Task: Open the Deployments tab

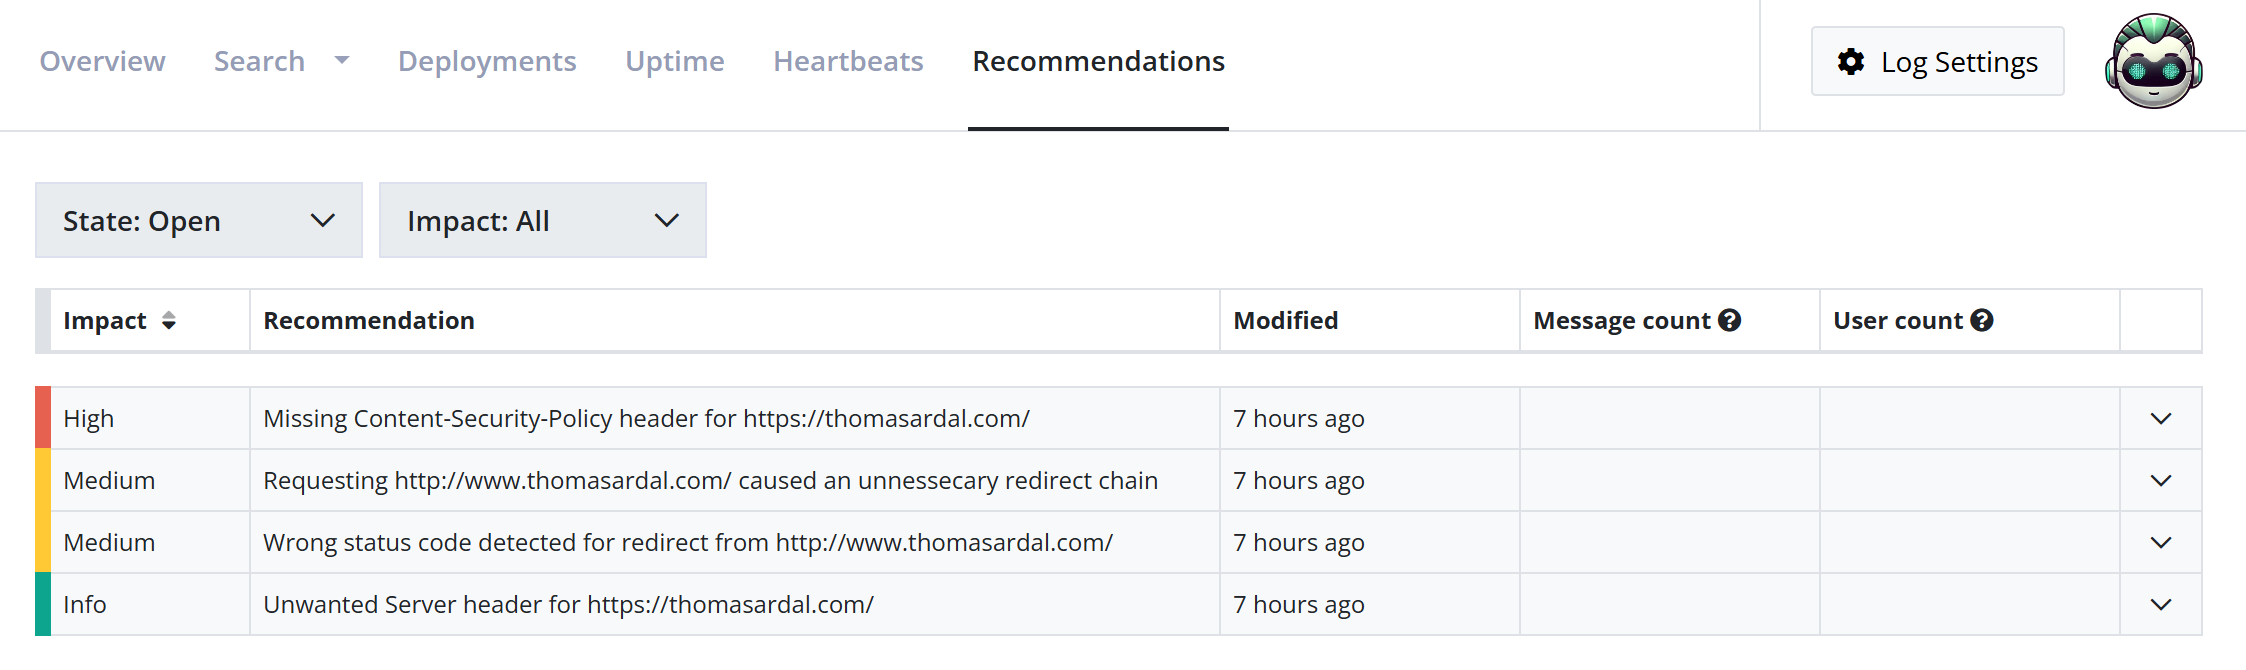Action: (x=487, y=60)
